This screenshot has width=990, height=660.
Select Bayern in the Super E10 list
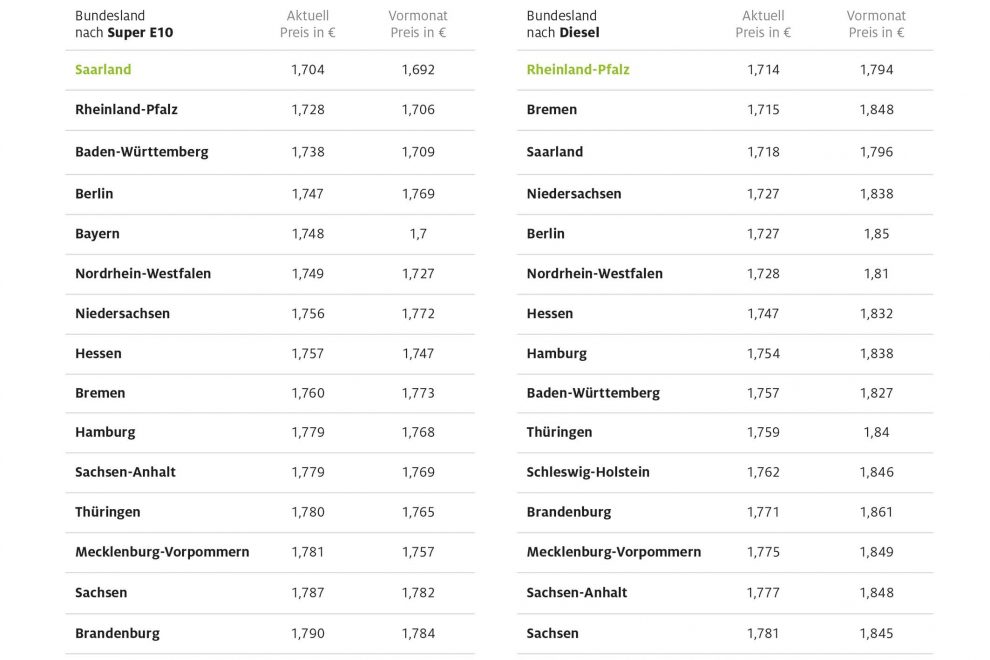click(x=97, y=234)
